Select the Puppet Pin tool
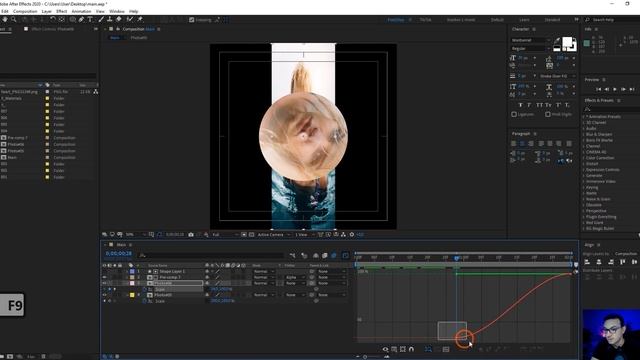The image size is (640, 360). [x=140, y=19]
